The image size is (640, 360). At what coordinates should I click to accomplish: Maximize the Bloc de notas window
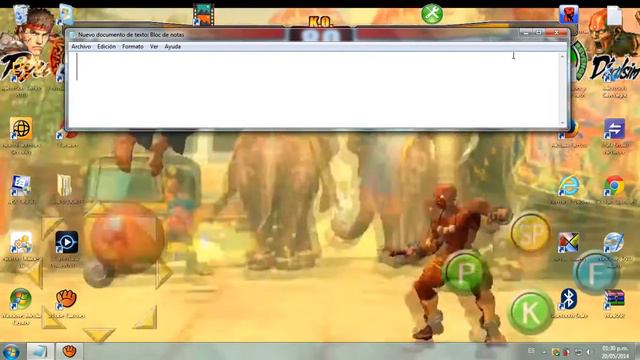(x=539, y=32)
